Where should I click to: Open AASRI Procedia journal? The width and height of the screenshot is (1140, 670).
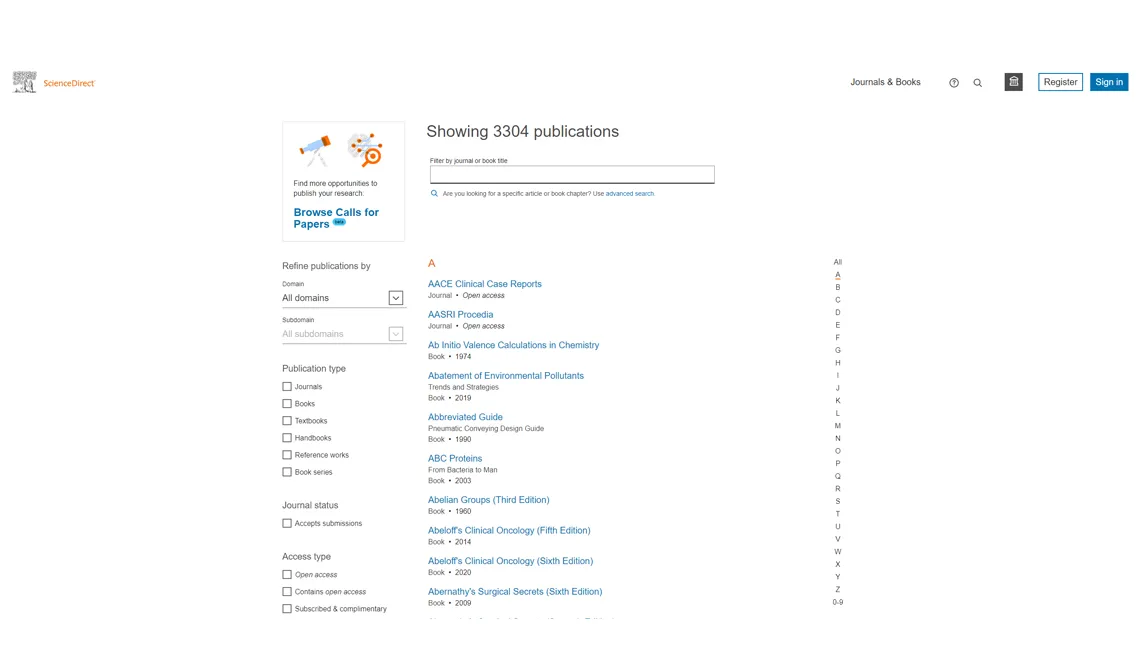click(x=460, y=315)
